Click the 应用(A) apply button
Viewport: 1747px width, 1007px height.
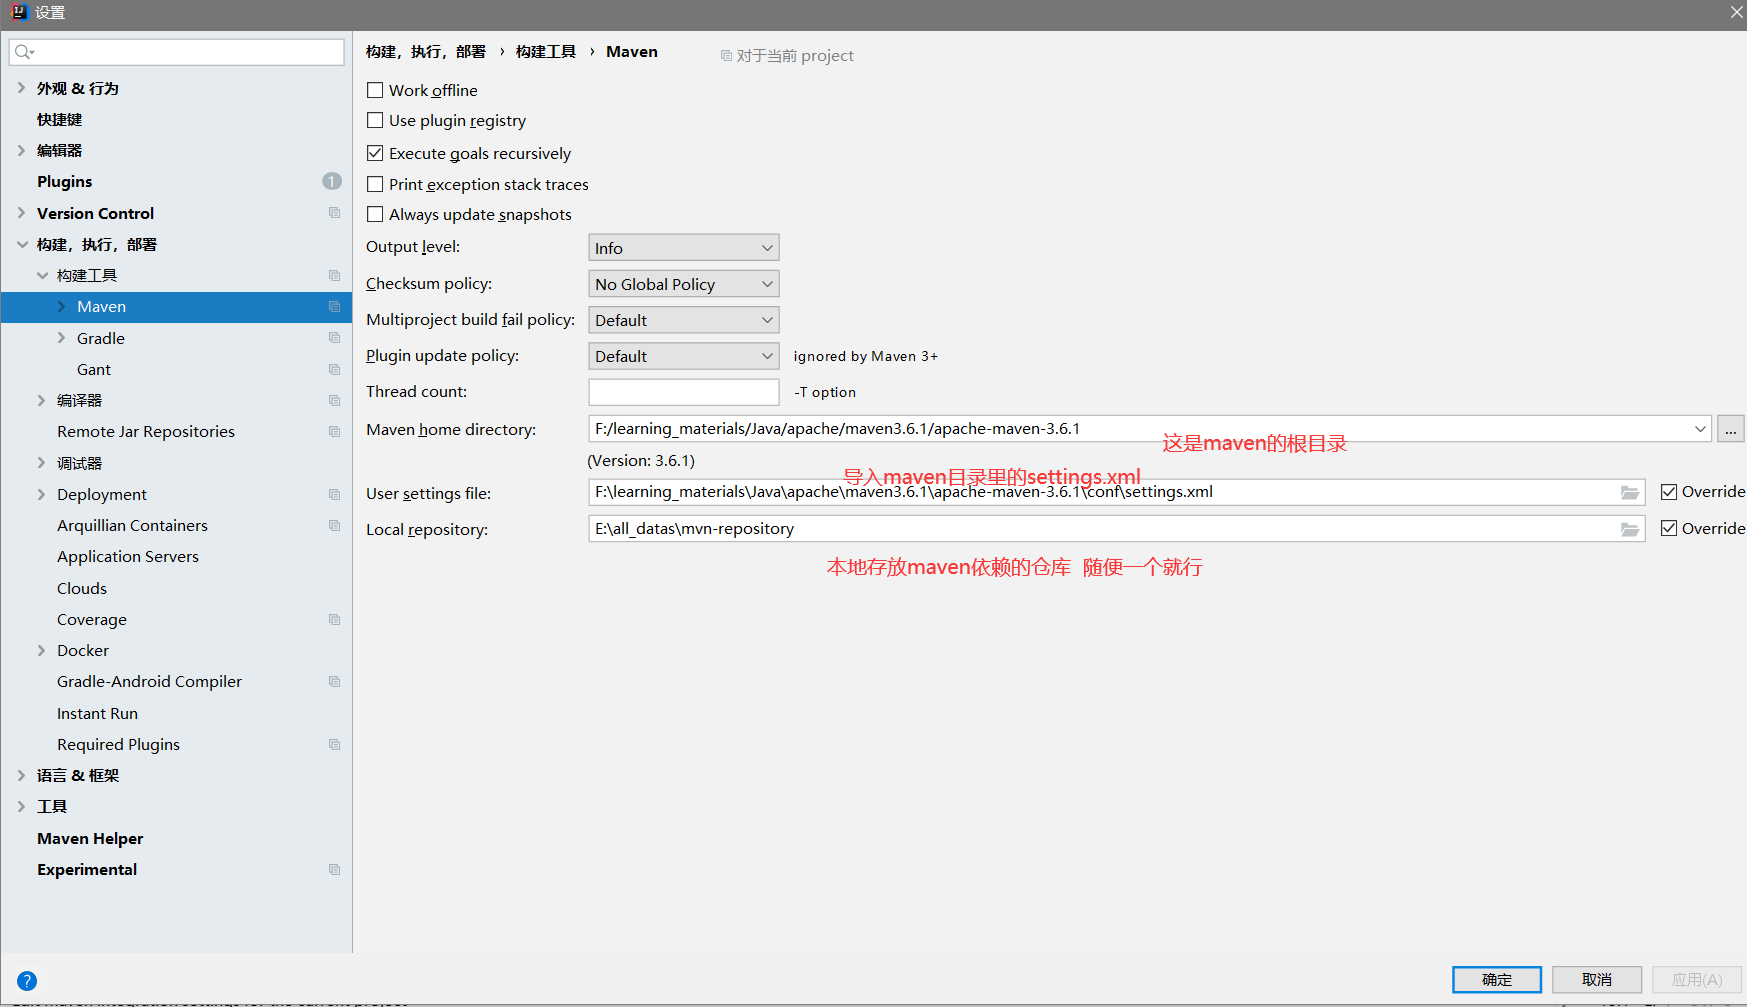coord(1697,980)
